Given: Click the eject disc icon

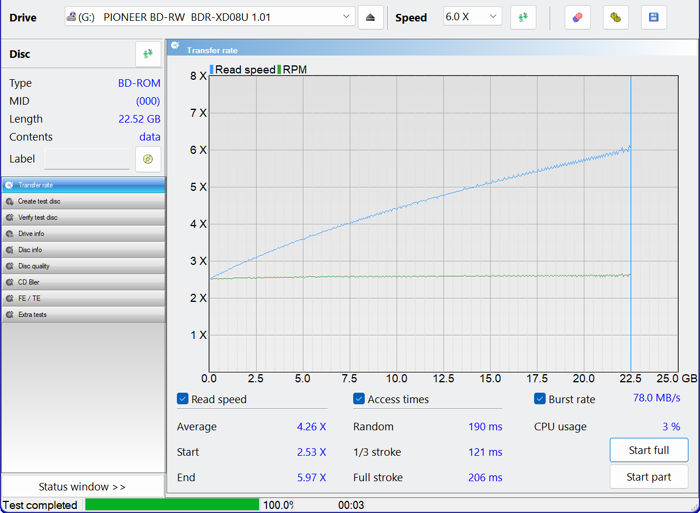Looking at the screenshot, I should [x=371, y=17].
